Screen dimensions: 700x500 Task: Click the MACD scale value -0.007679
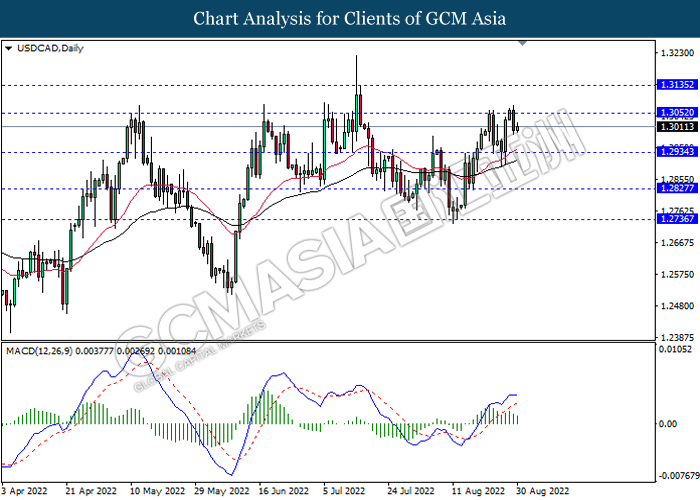(x=679, y=476)
